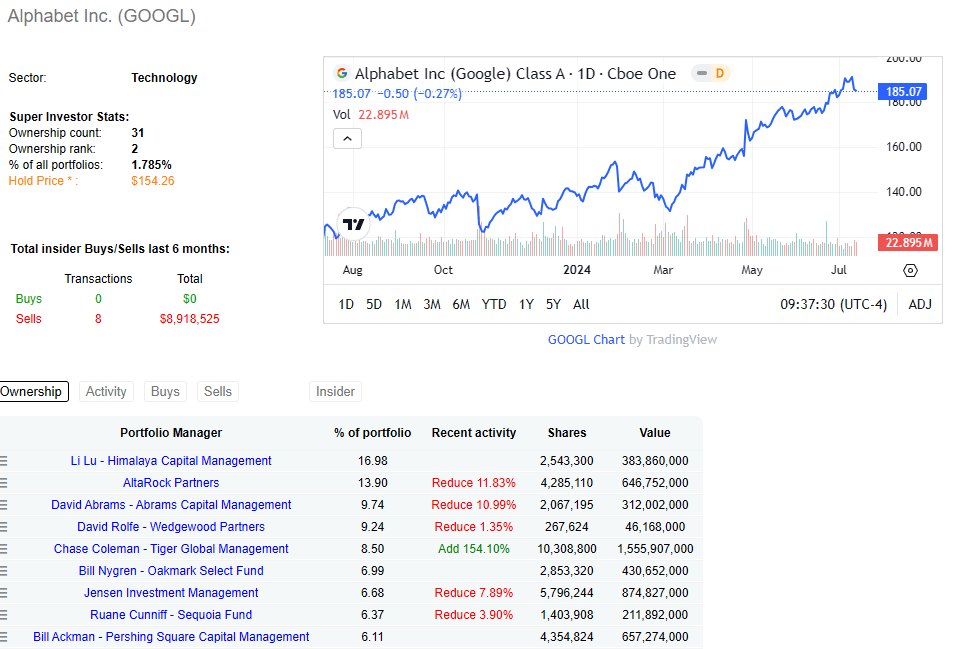Open the GOOGL Chart link below the chart
This screenshot has height=649, width=961.
(586, 339)
